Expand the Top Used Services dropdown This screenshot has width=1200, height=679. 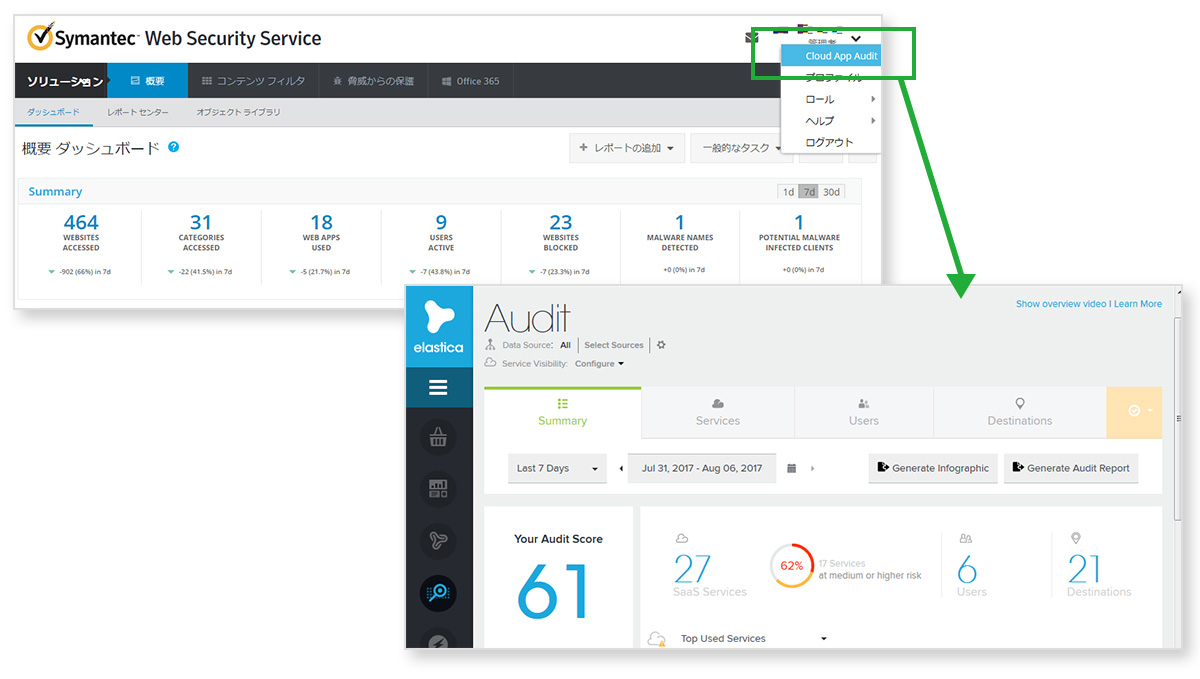coord(823,638)
